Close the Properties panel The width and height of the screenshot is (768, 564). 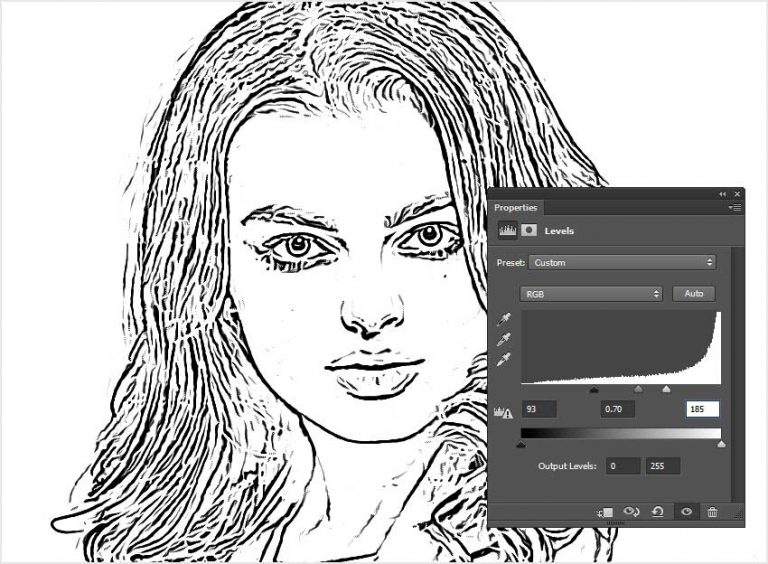pyautogui.click(x=737, y=194)
